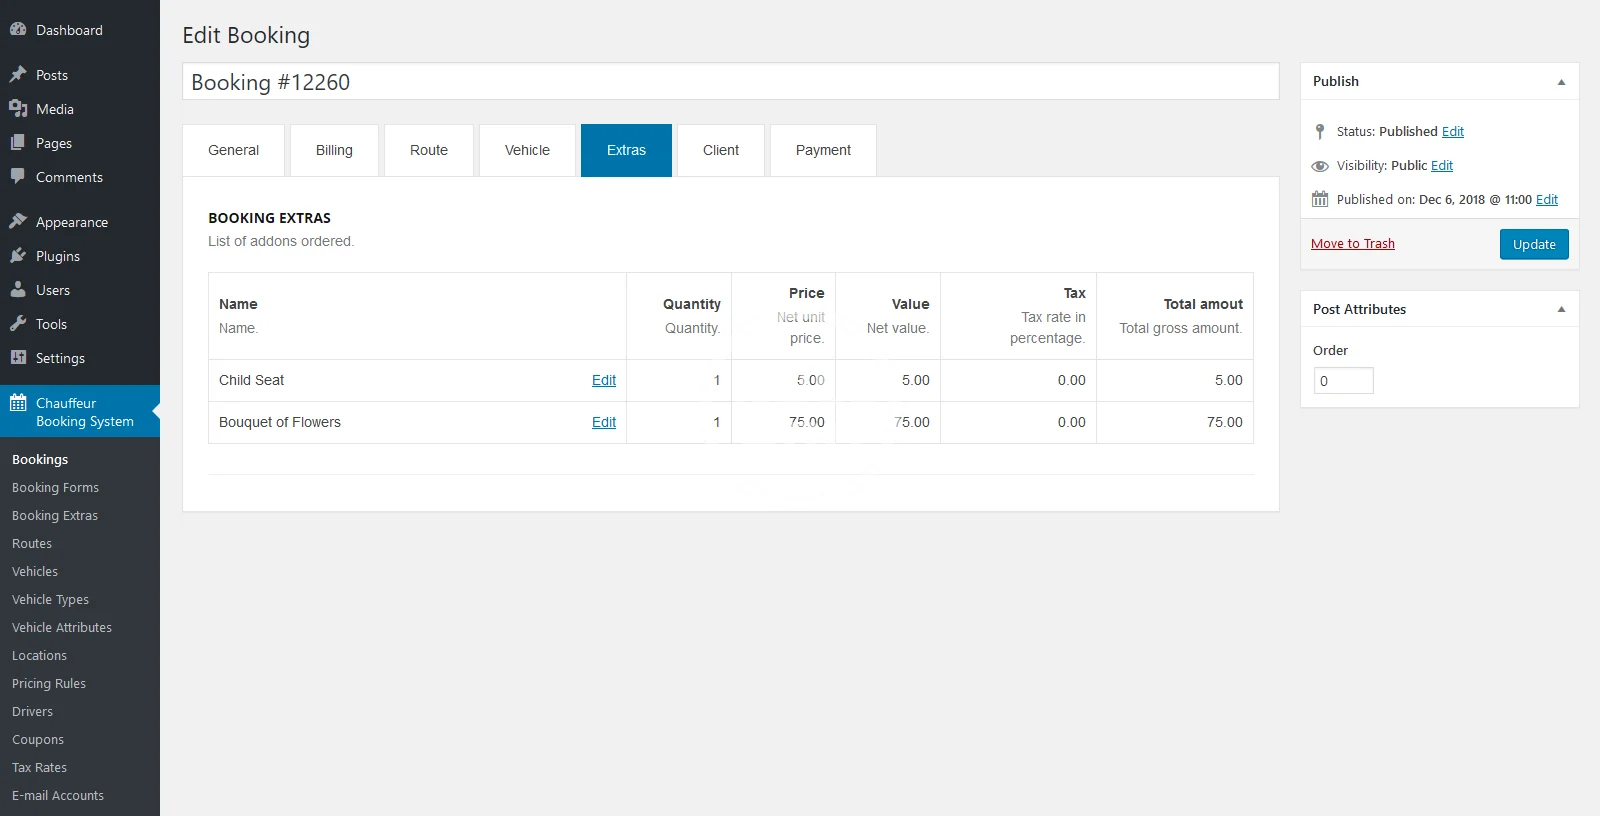
Task: Select the Vehicle tab
Action: (527, 150)
